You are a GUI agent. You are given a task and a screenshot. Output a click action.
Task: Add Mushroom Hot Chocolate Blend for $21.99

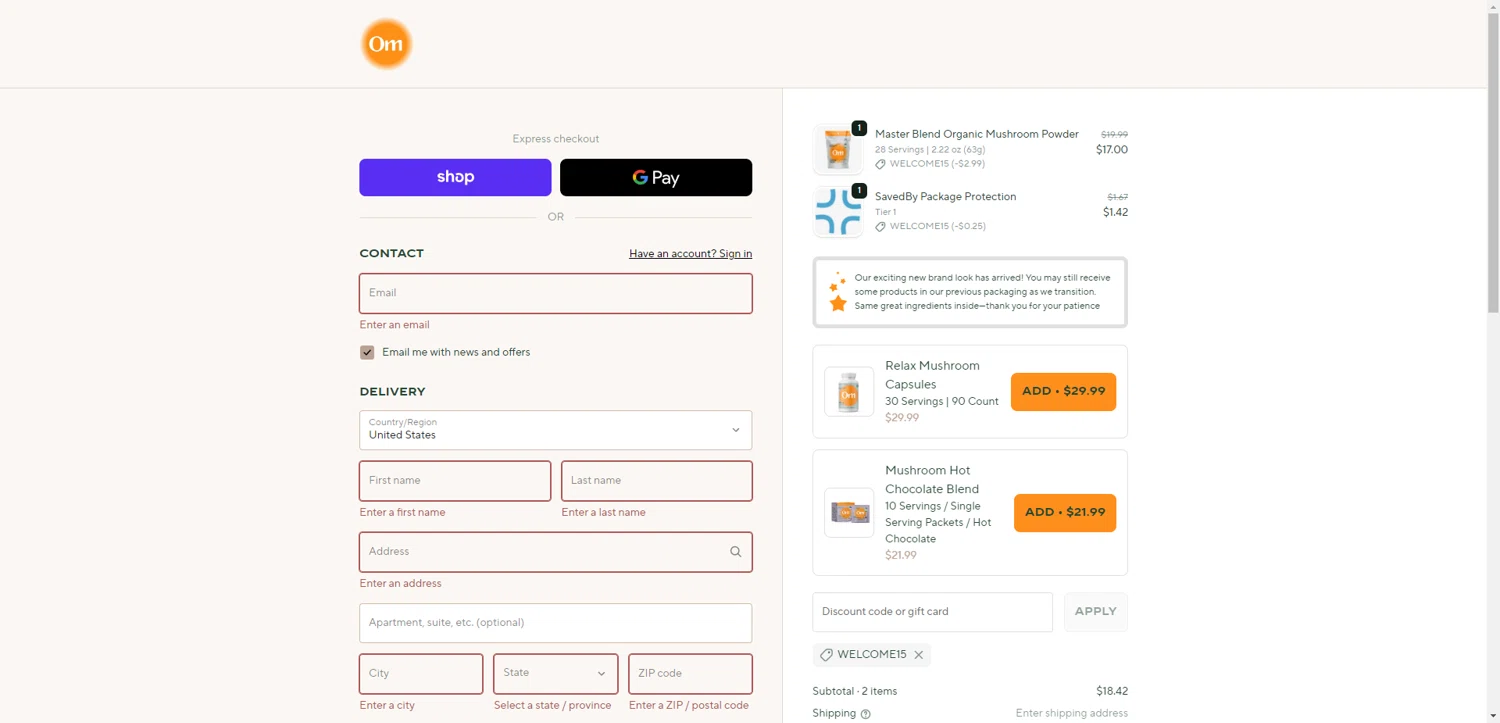[x=1065, y=512]
